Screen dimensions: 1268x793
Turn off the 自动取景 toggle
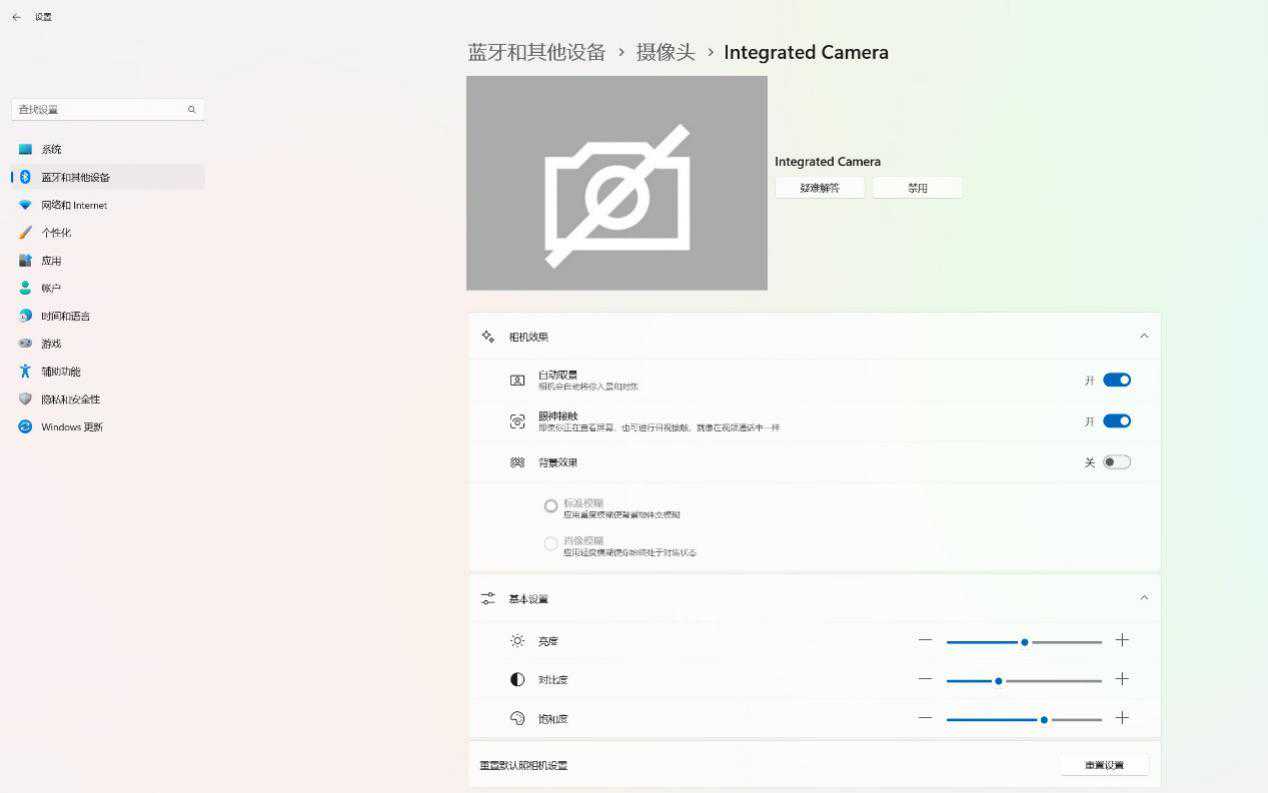pos(1117,380)
